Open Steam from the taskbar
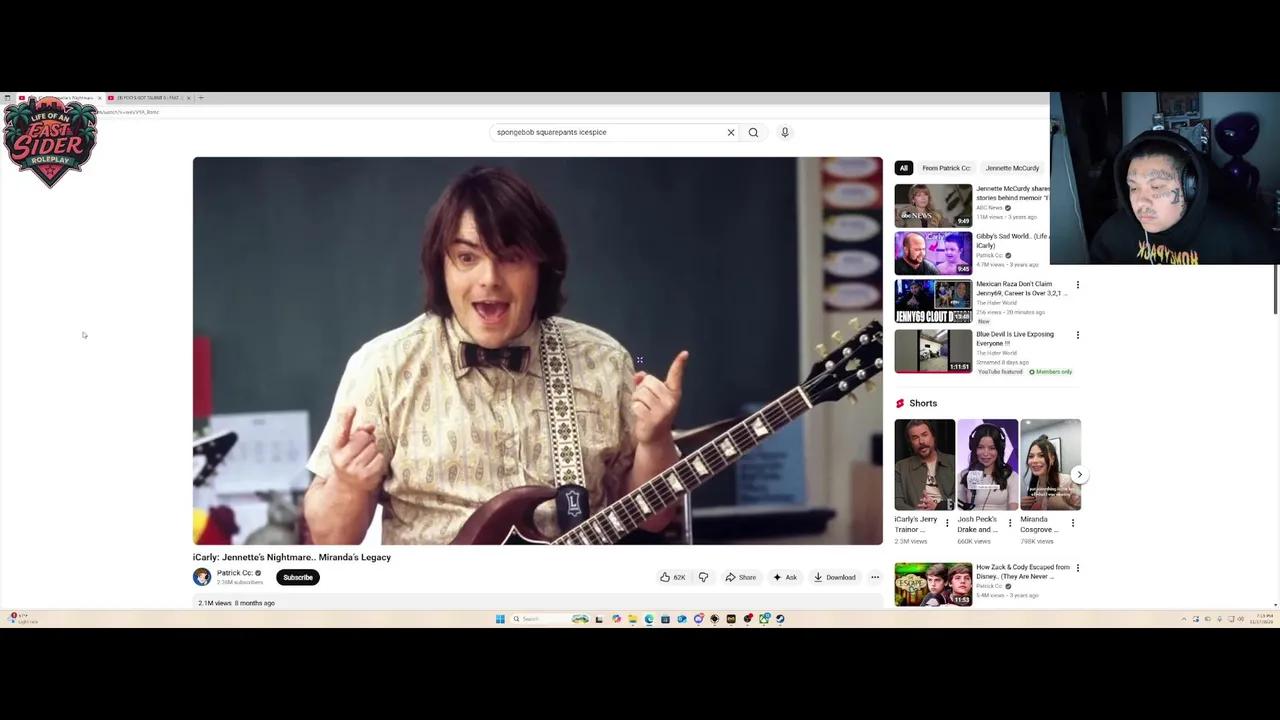The image size is (1280, 720). point(780,619)
